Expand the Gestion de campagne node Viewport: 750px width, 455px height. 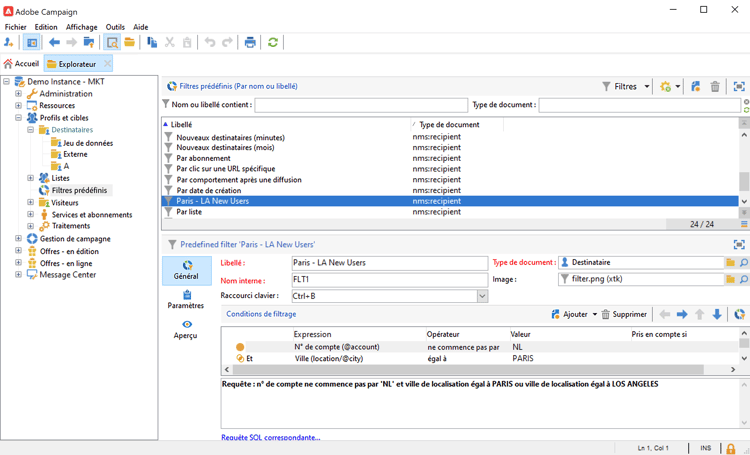(18, 238)
